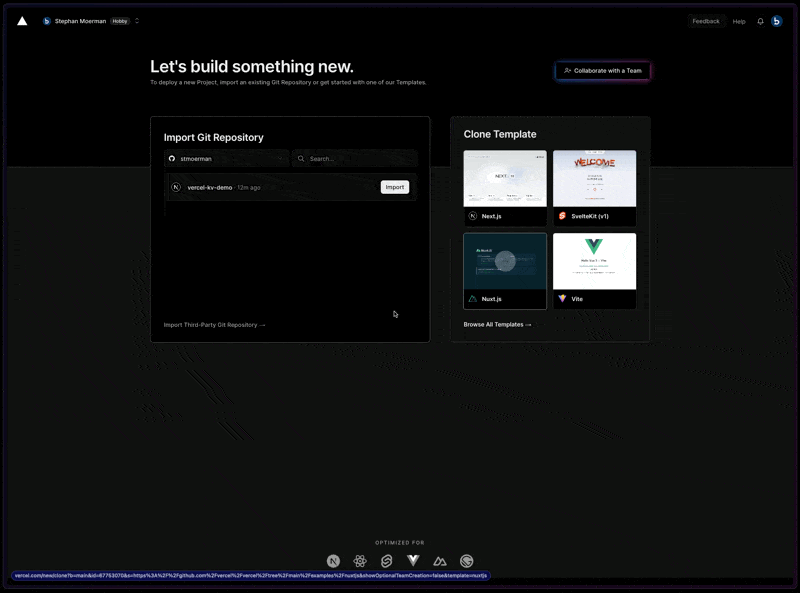Open the stmoerman Git account dropdown
Image resolution: width=800 pixels, height=593 pixels.
pyautogui.click(x=226, y=158)
